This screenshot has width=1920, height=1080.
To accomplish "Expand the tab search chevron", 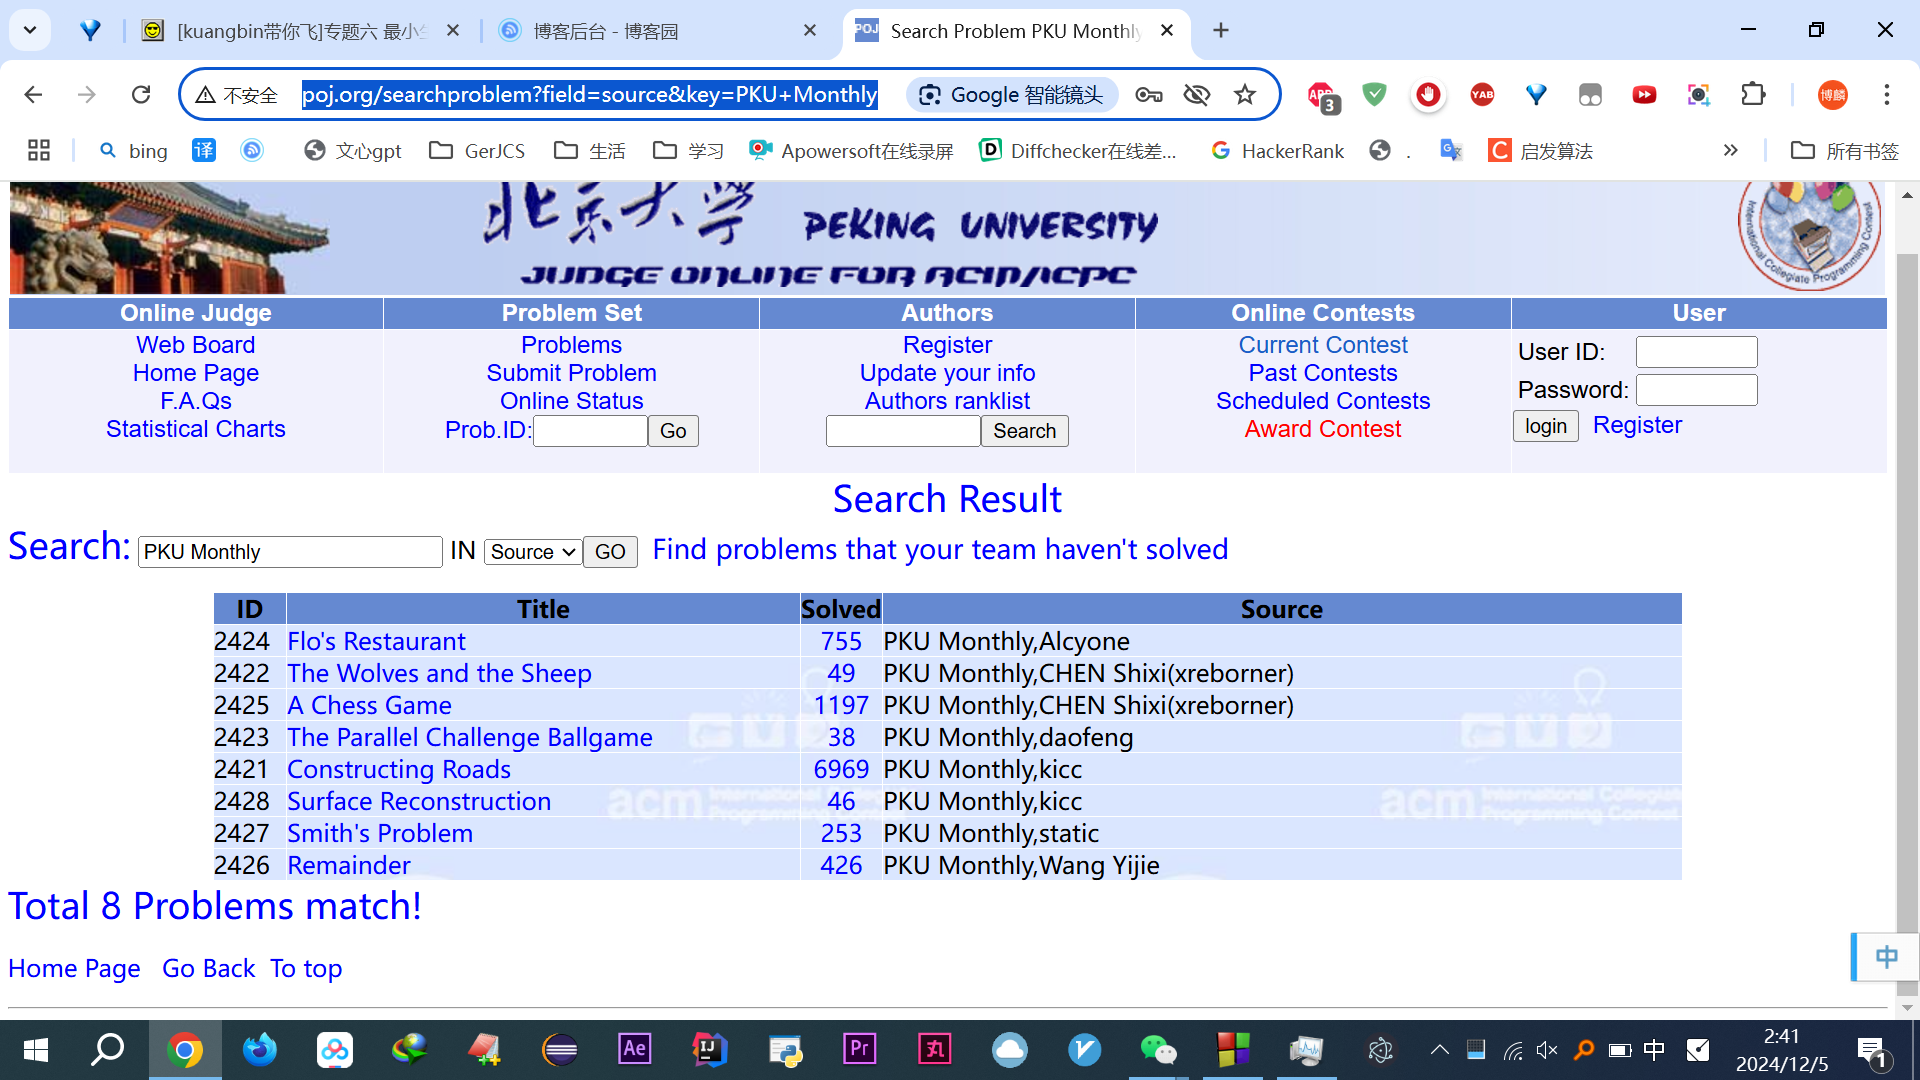I will coord(30,30).
